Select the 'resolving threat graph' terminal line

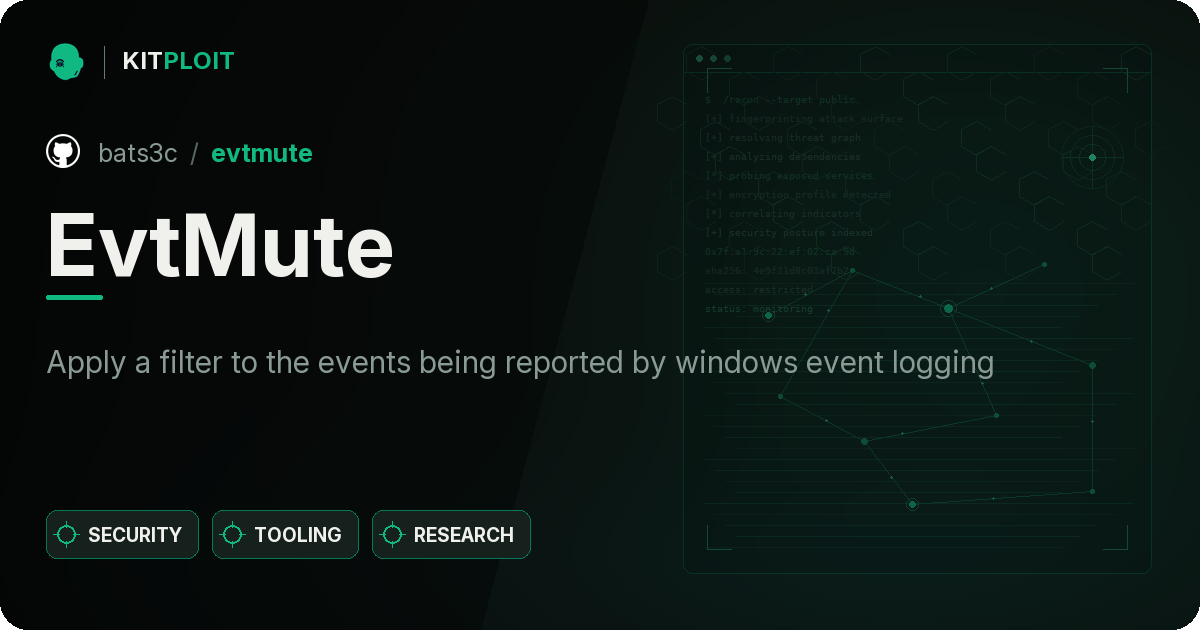tap(782, 137)
